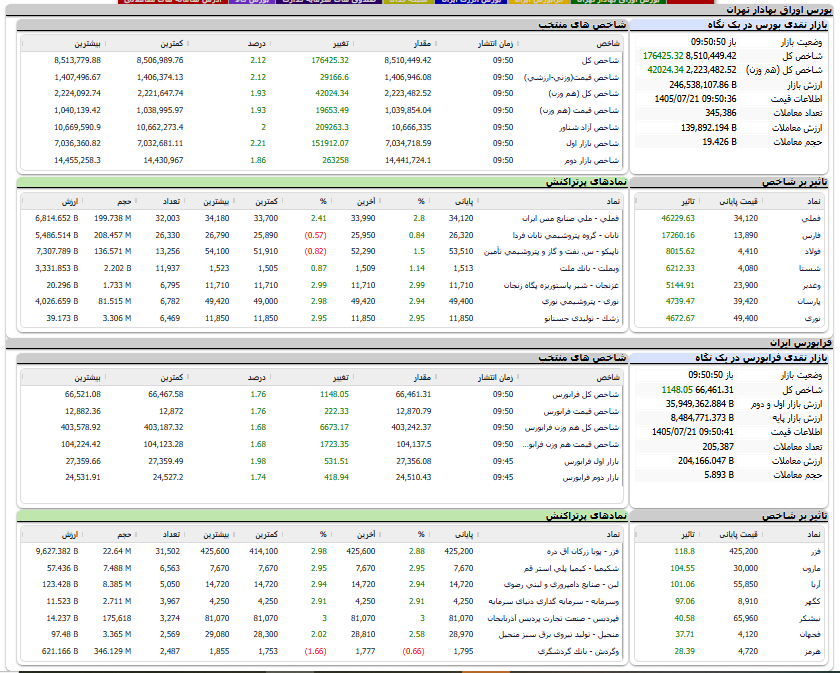Click the Farabourse trade value '204,166.047 B'
The height and width of the screenshot is (673, 840).
706,461
